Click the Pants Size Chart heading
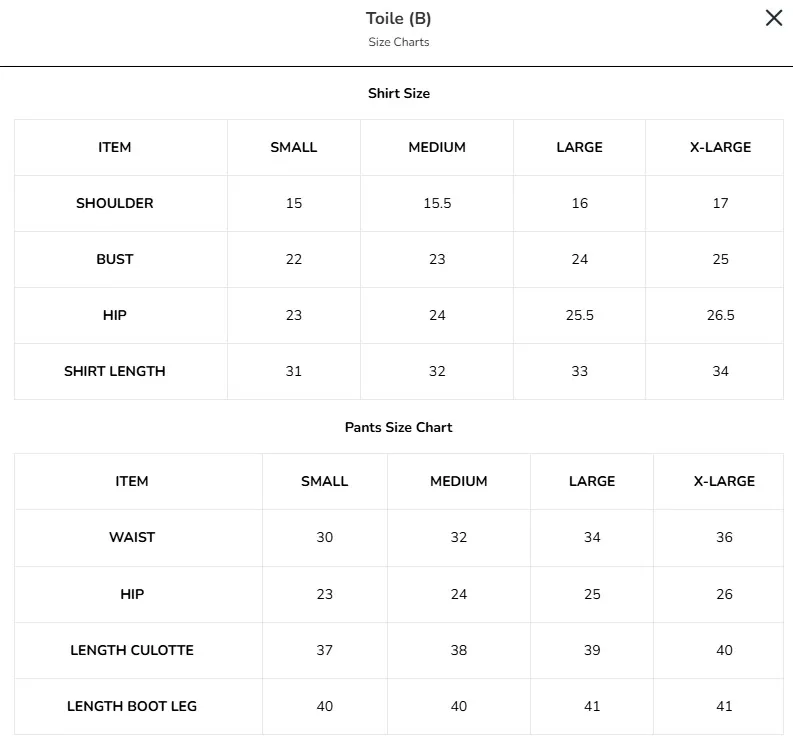 coord(399,427)
